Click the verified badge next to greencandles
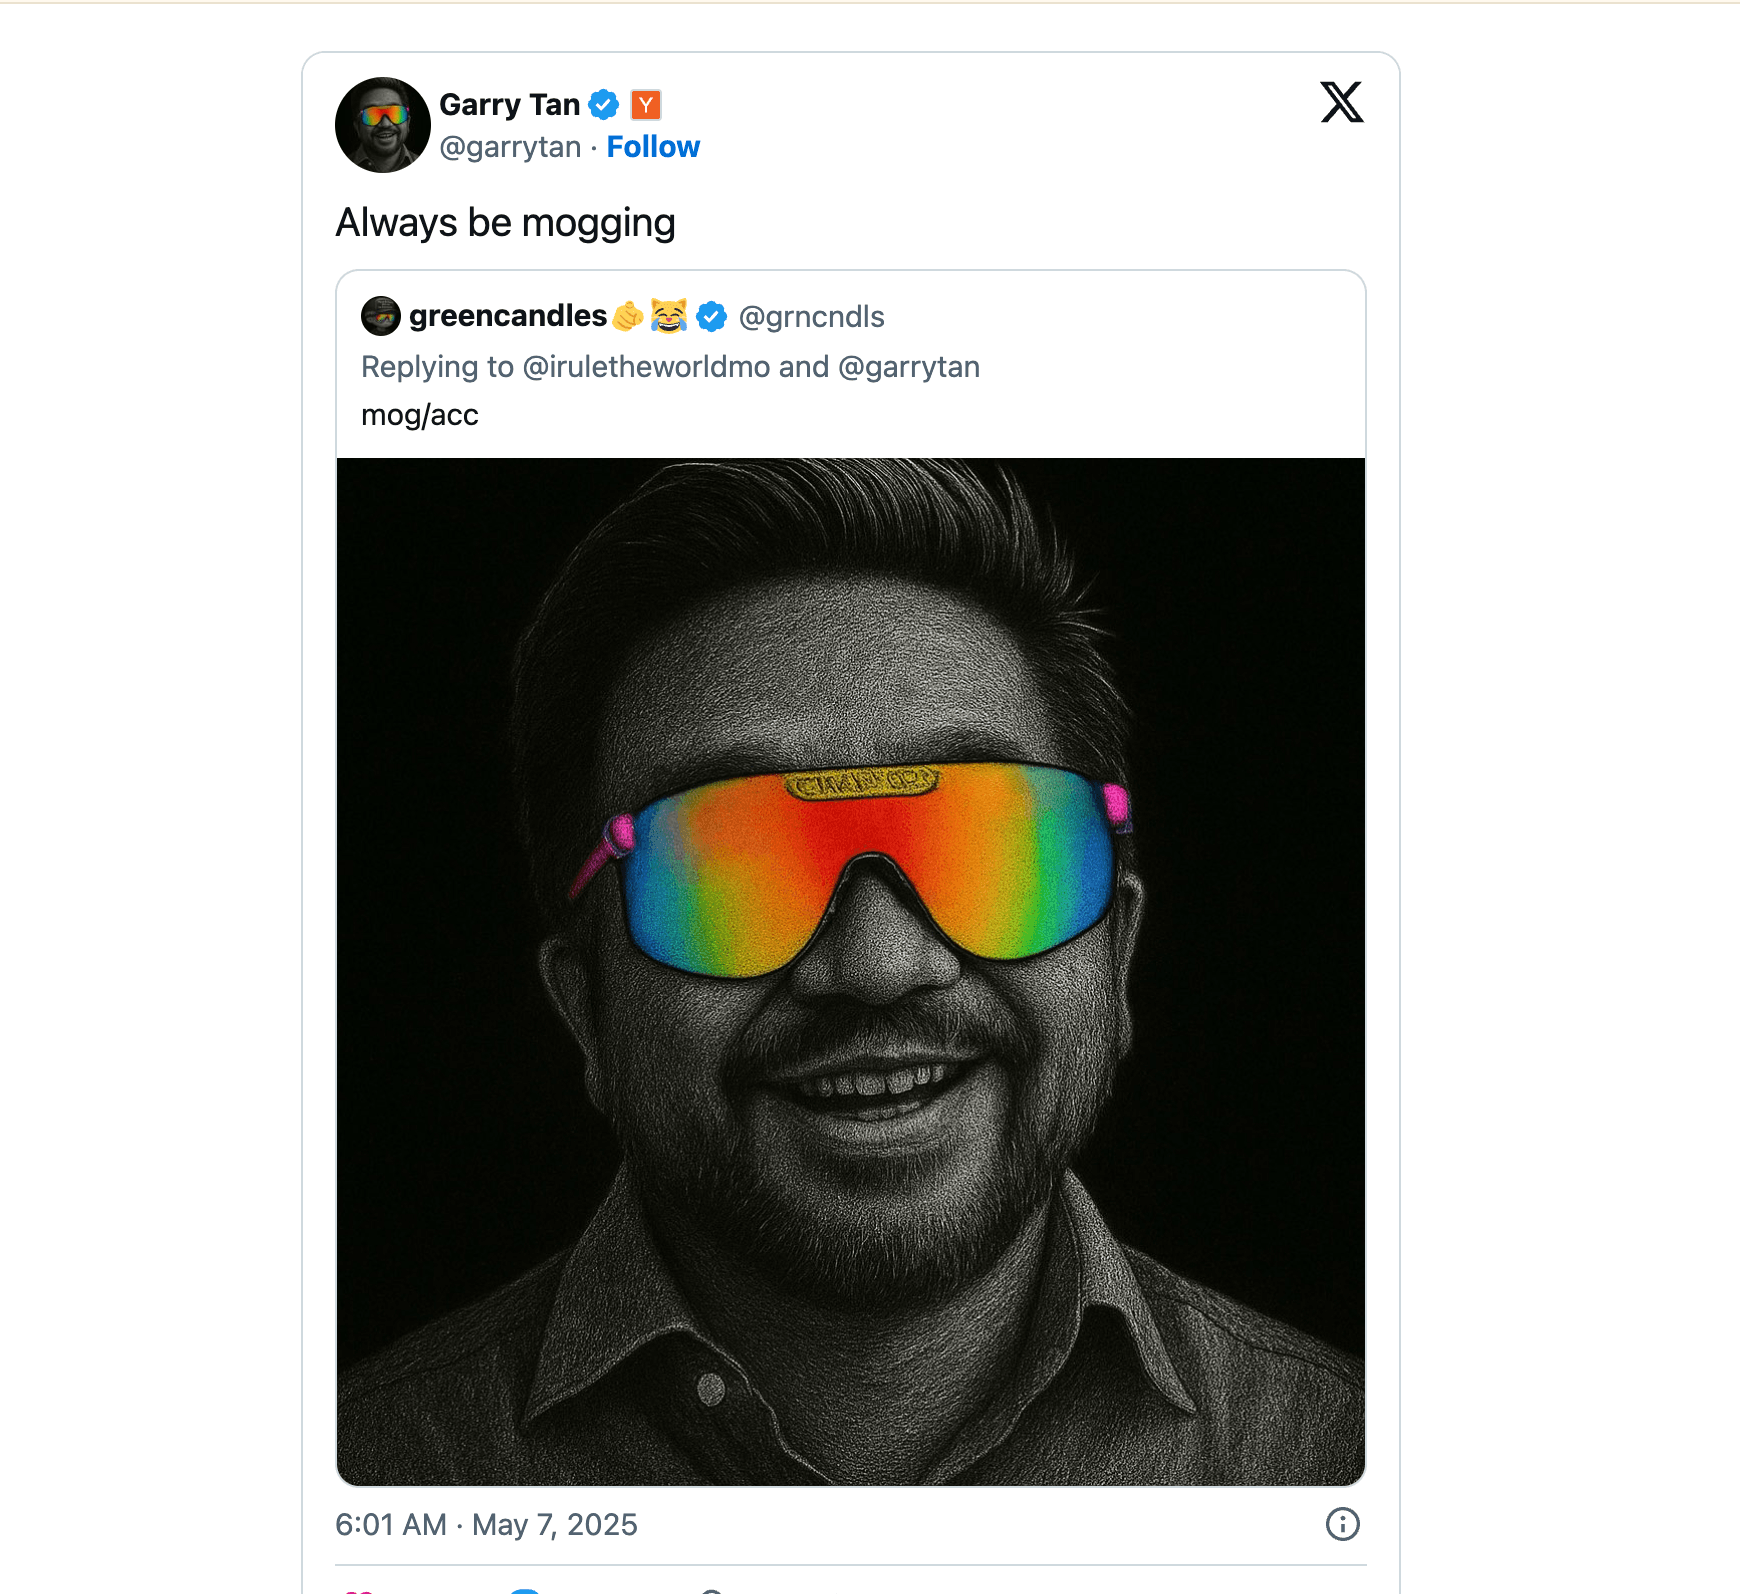 pyautogui.click(x=711, y=316)
